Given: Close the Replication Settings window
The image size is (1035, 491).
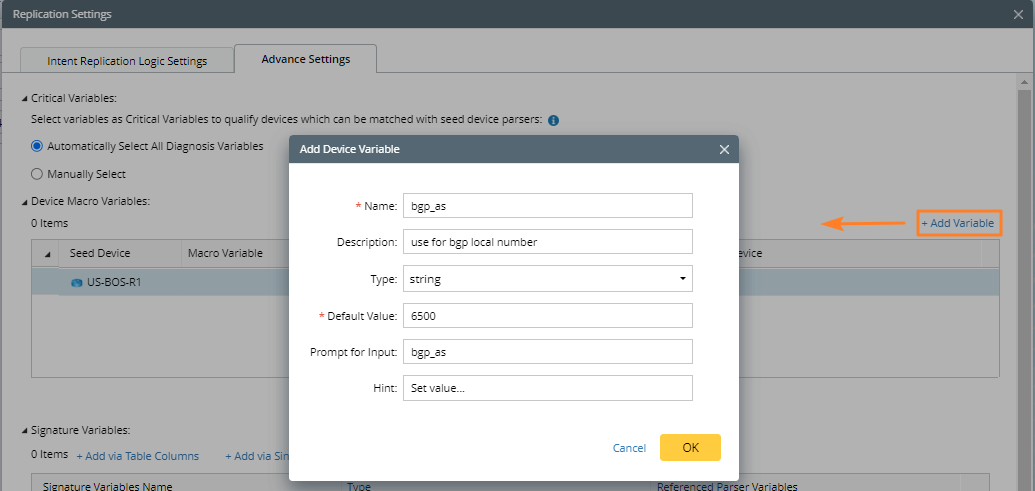Looking at the screenshot, I should 1018,15.
